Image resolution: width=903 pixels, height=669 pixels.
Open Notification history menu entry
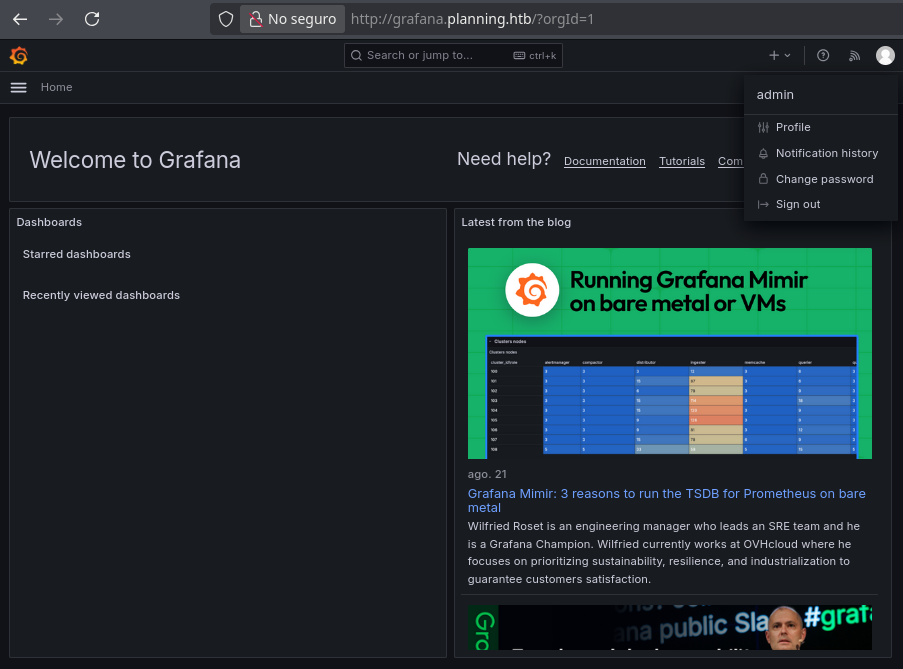pos(821,153)
